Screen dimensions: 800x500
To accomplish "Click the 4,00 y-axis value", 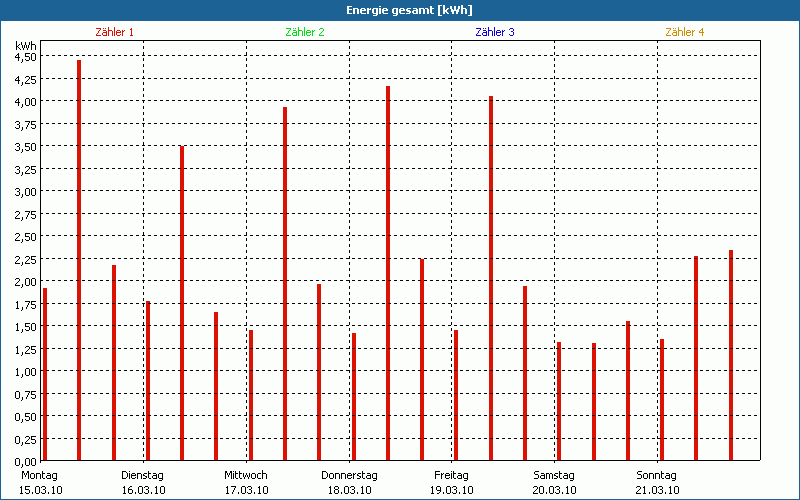I will [26, 102].
